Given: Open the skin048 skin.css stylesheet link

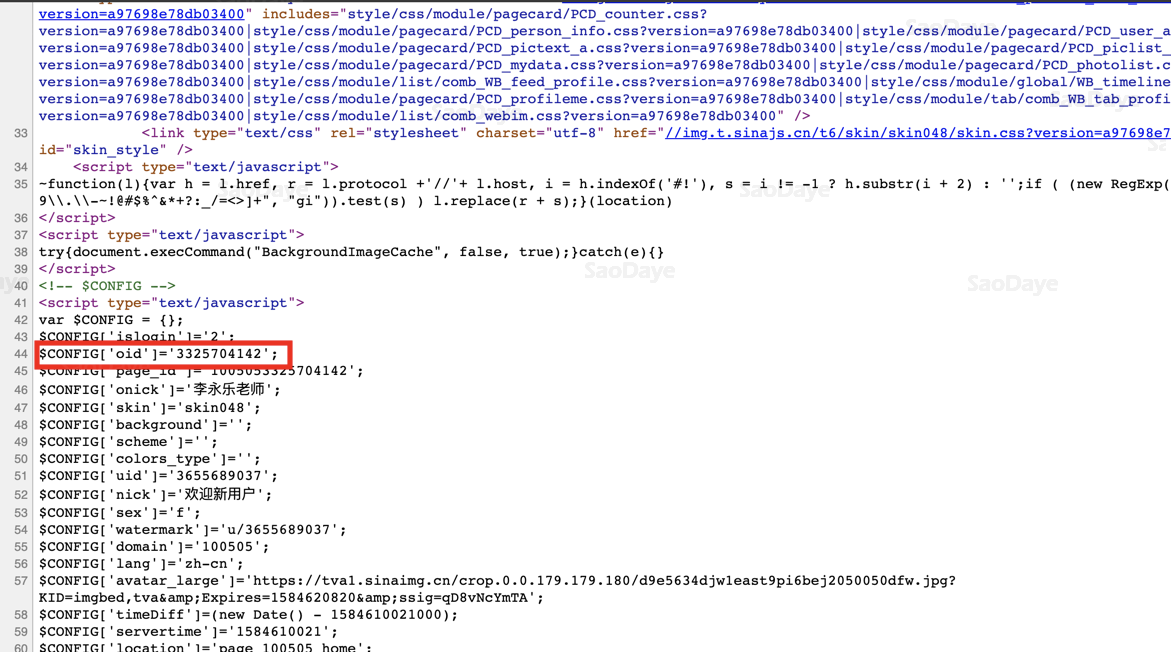Looking at the screenshot, I should 918,133.
